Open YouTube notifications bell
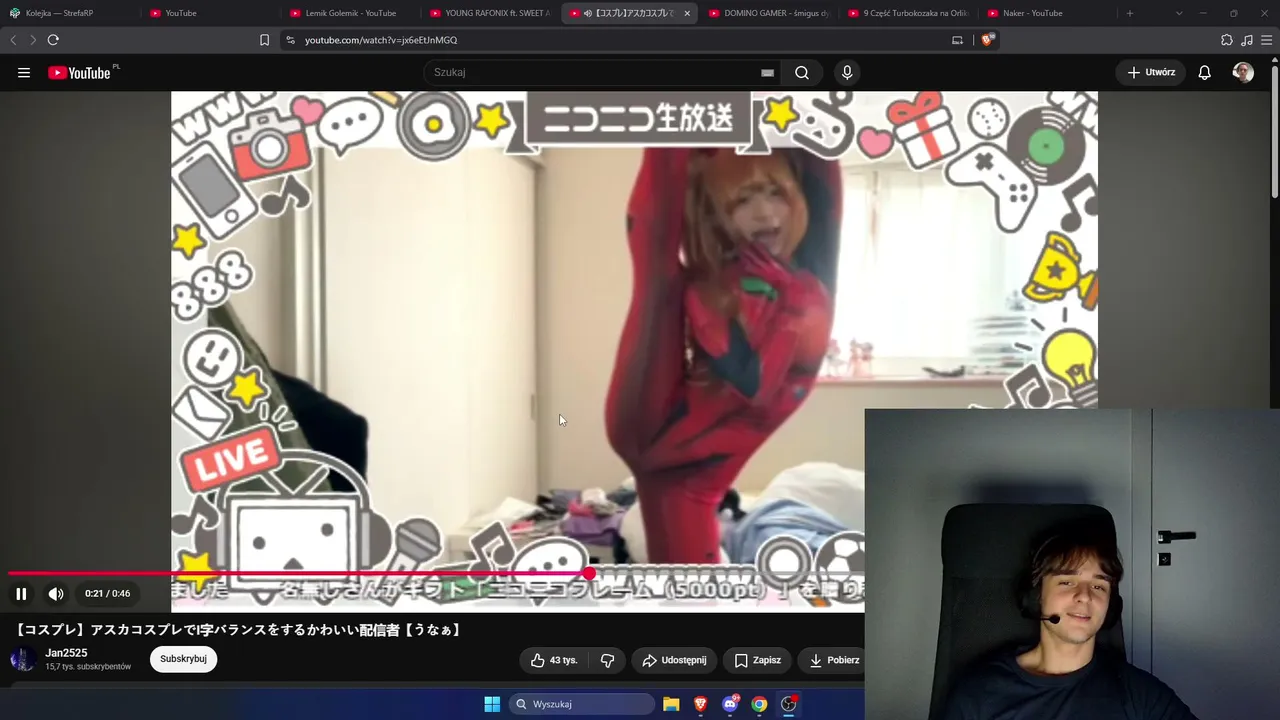Viewport: 1280px width, 720px height. [x=1205, y=72]
